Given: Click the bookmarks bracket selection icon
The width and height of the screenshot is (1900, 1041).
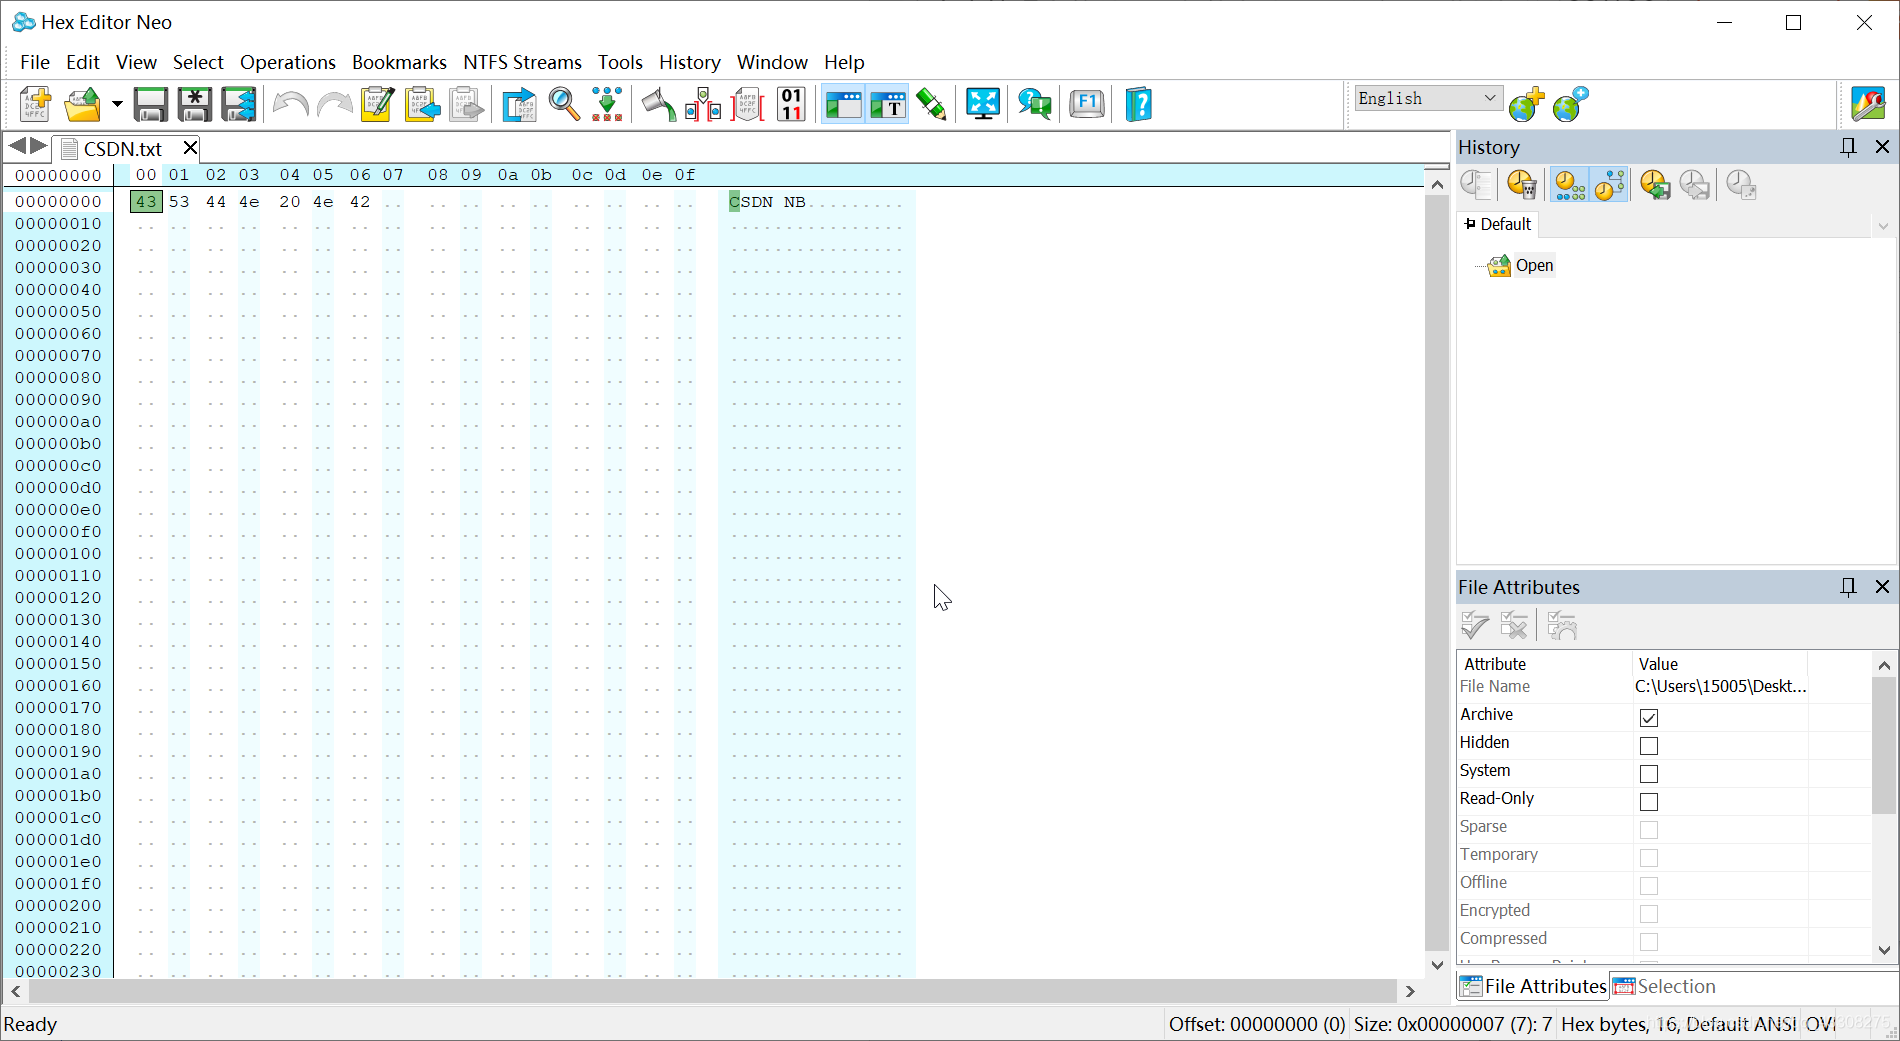Looking at the screenshot, I should coord(703,104).
